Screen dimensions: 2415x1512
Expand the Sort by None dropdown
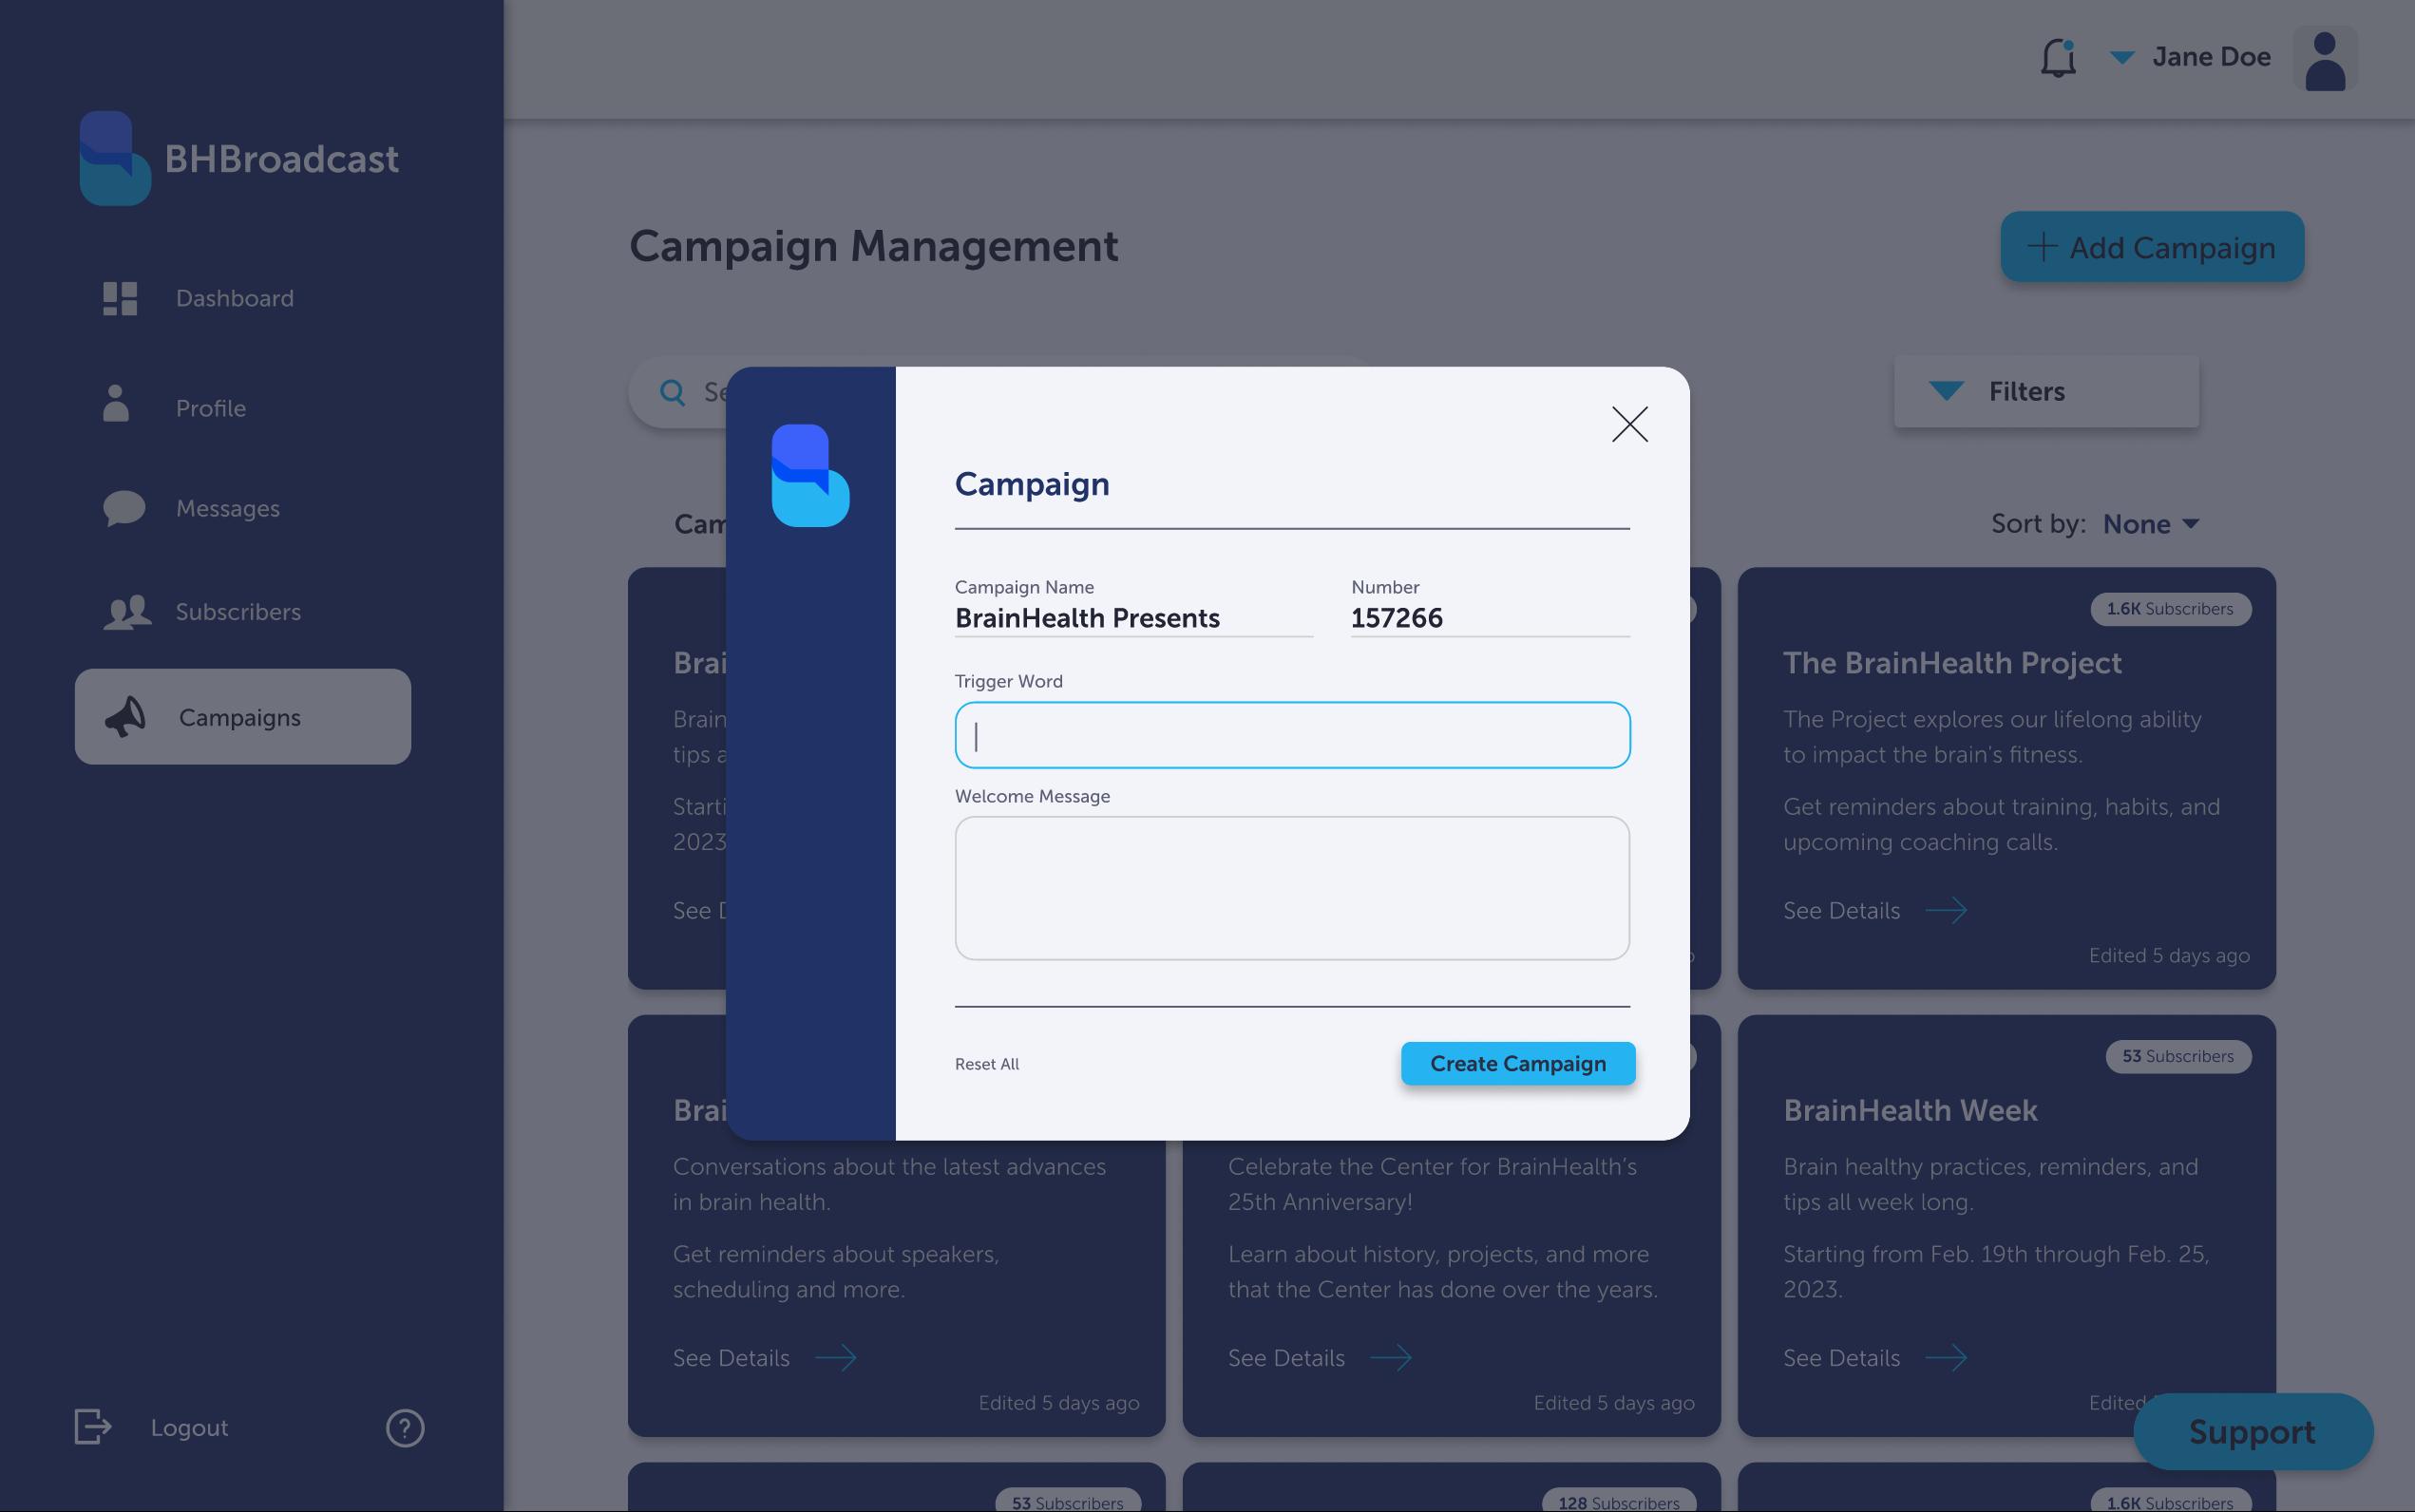(x=2150, y=524)
